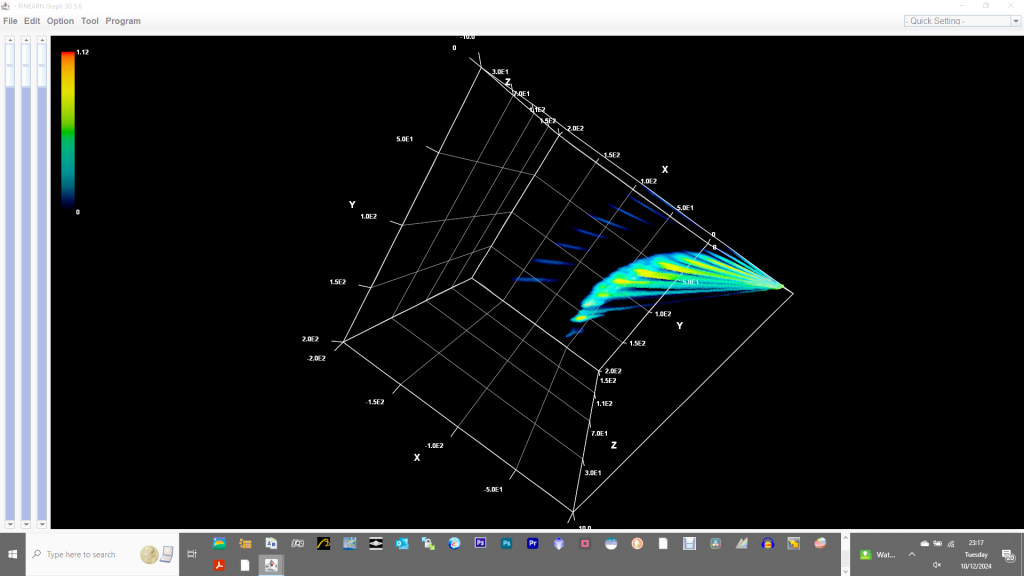The image size is (1024, 576).
Task: Launch Premiere Pro from the taskbar
Action: click(533, 543)
